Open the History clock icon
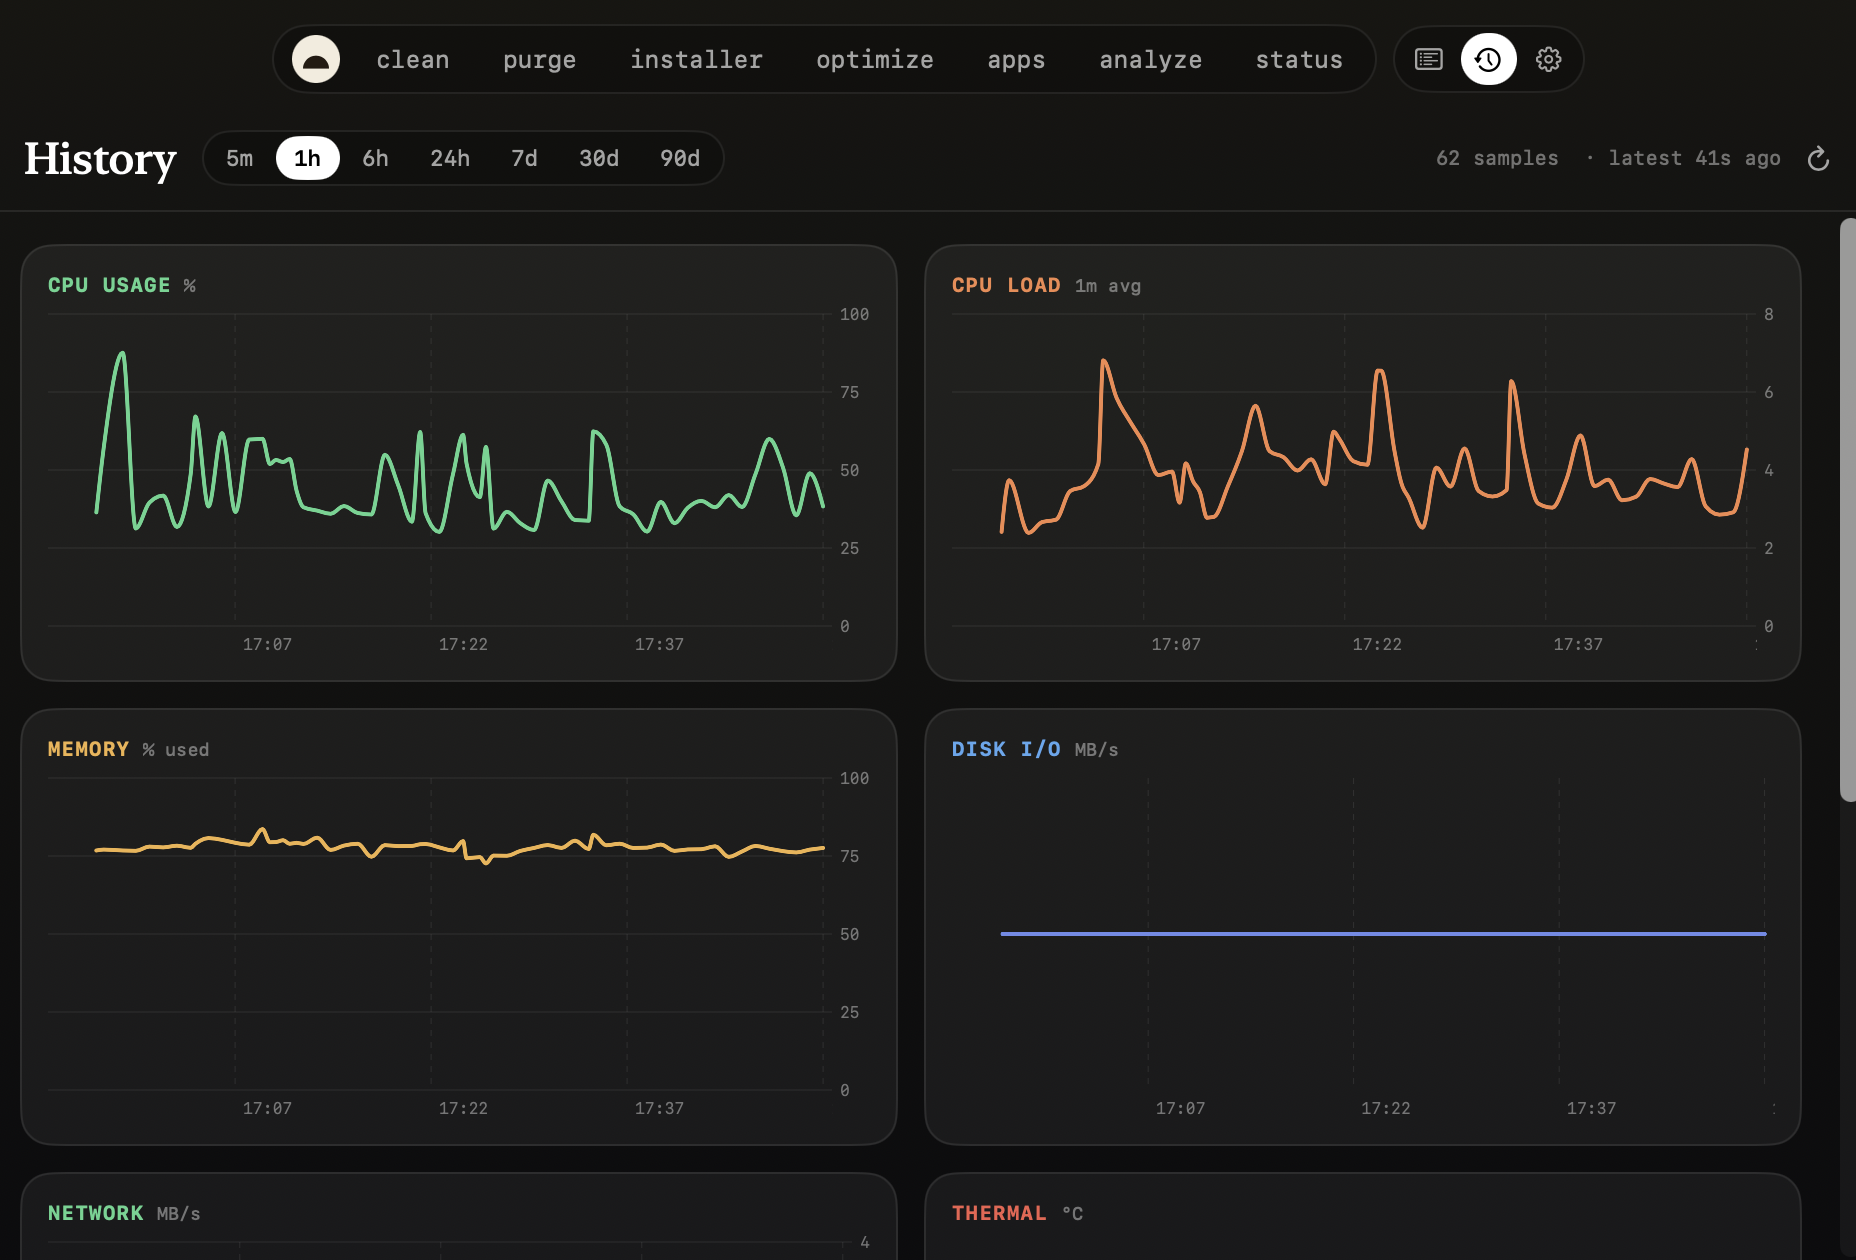This screenshot has width=1856, height=1260. tap(1488, 59)
